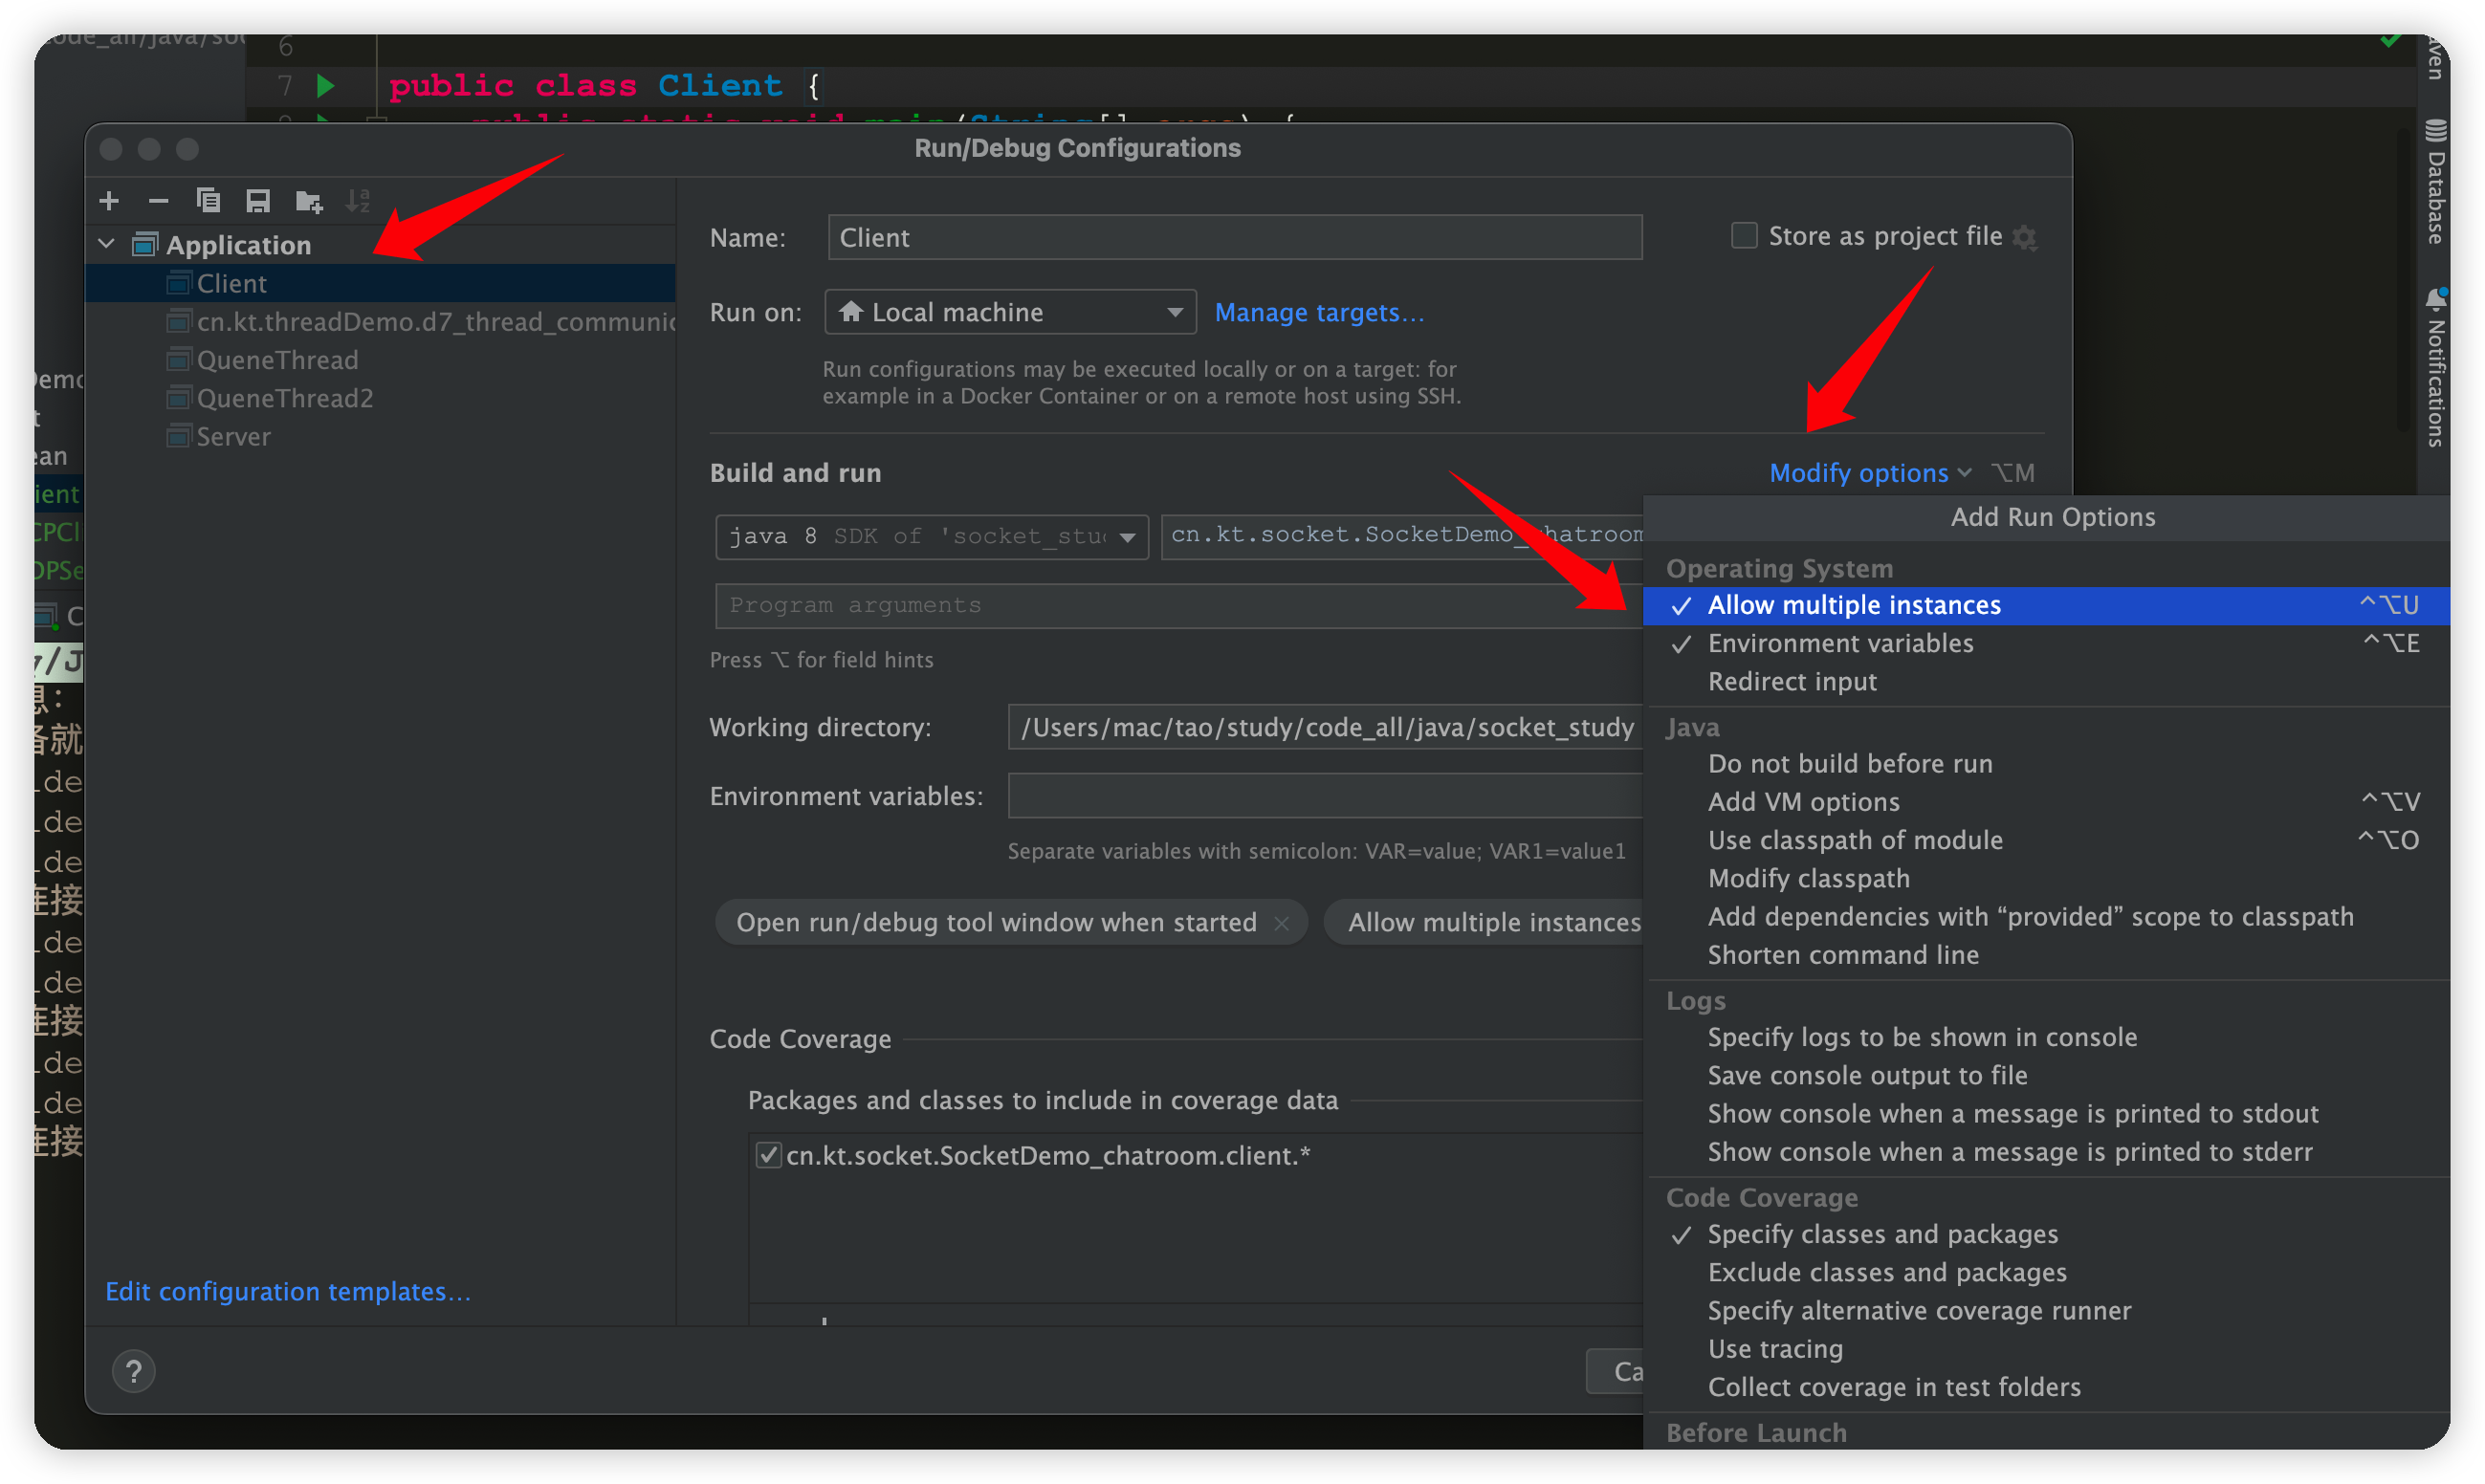Select Modify classpath option
This screenshot has width=2485, height=1484.
point(2046,879)
